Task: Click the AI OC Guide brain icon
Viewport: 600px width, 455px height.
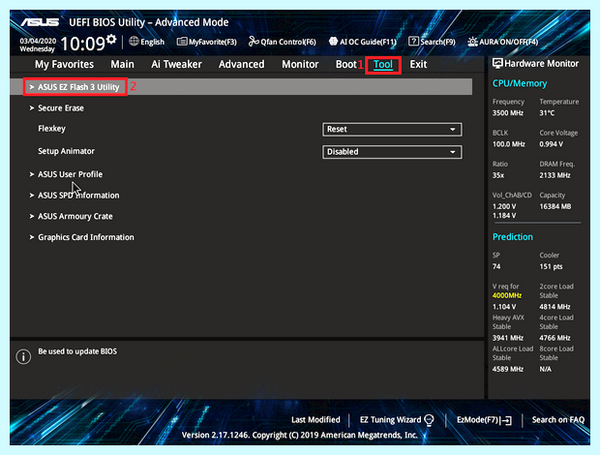Action: coord(333,41)
